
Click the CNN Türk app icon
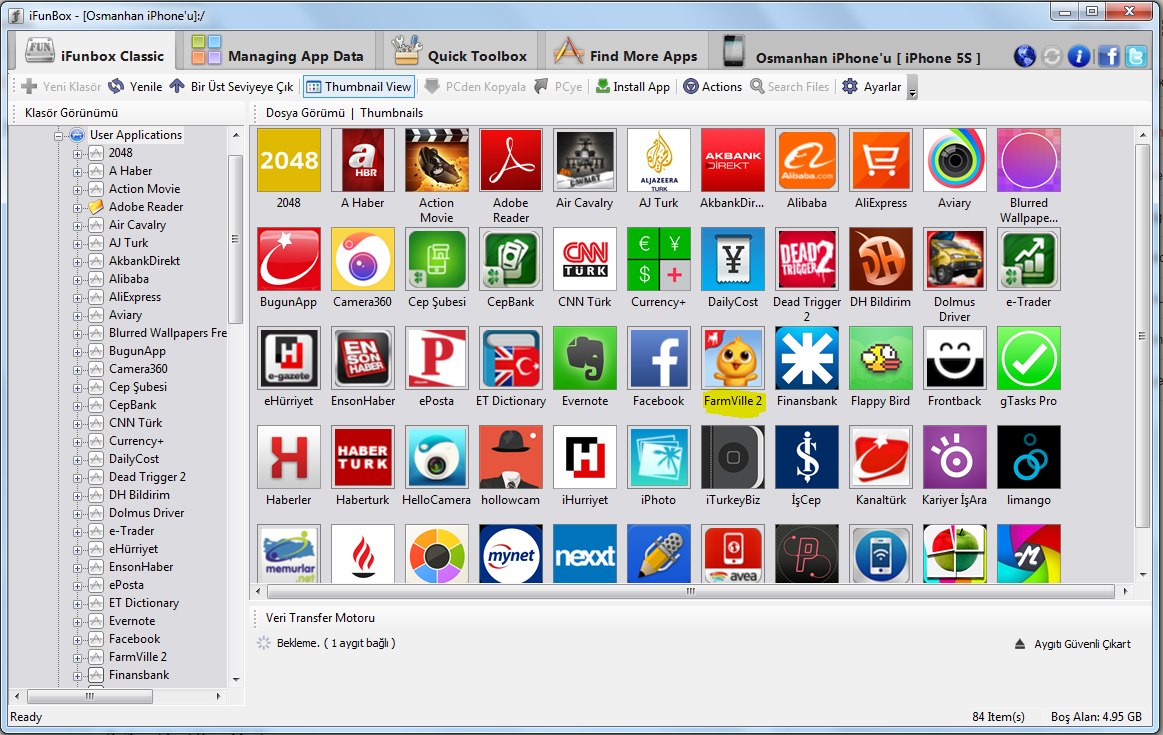[x=584, y=259]
